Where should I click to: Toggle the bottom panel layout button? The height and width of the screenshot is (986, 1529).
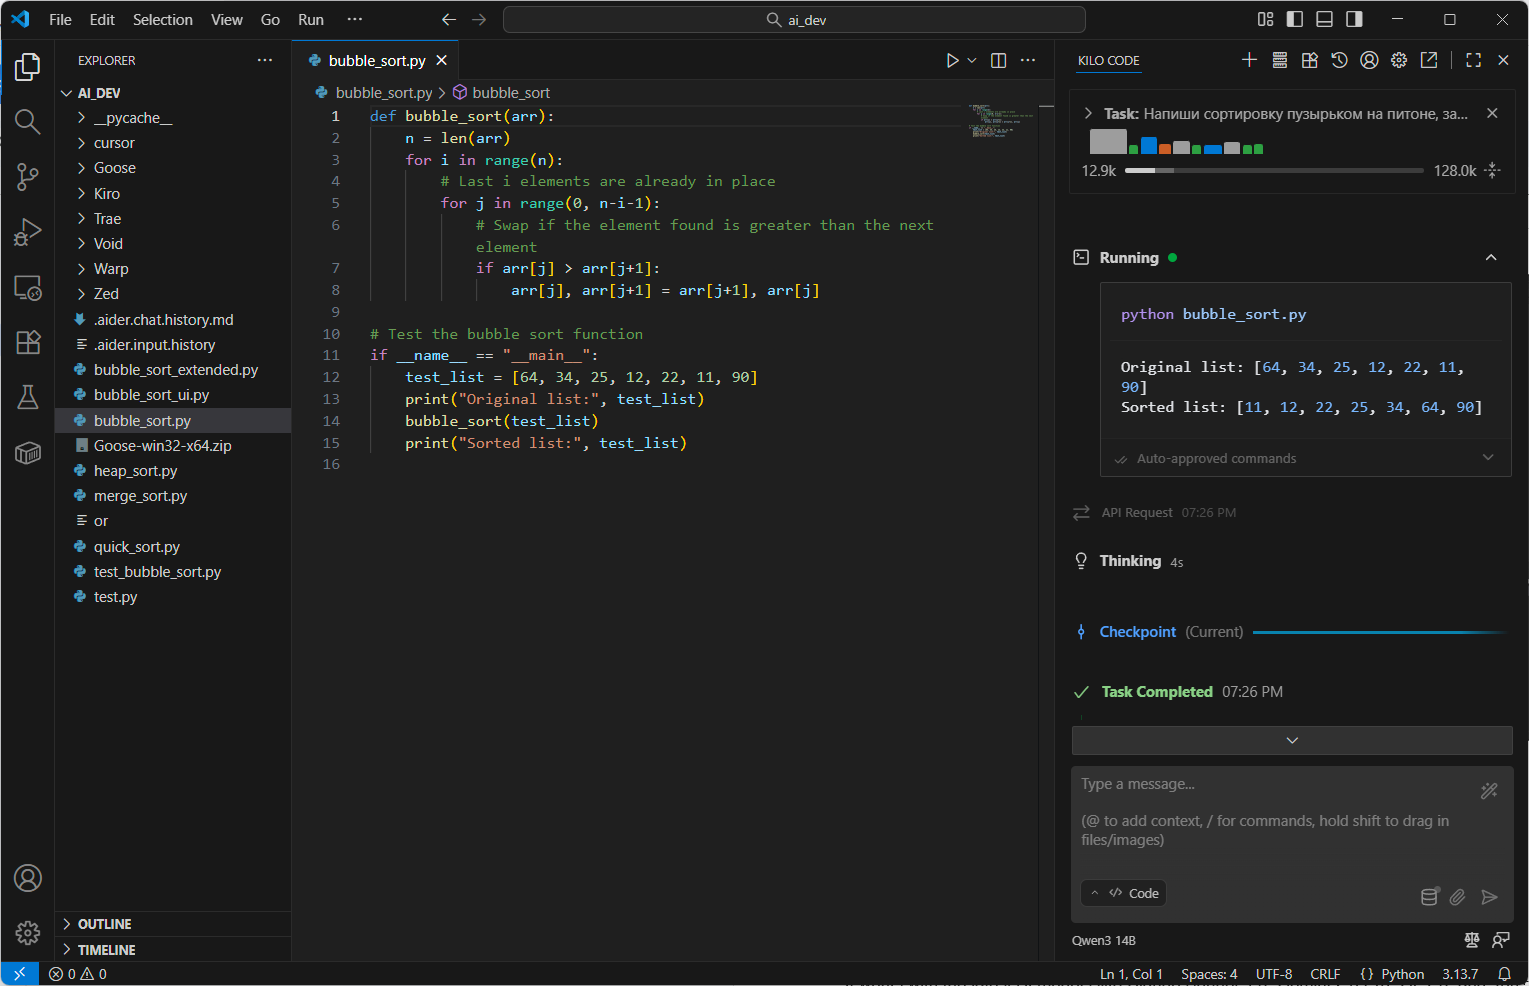(1324, 19)
